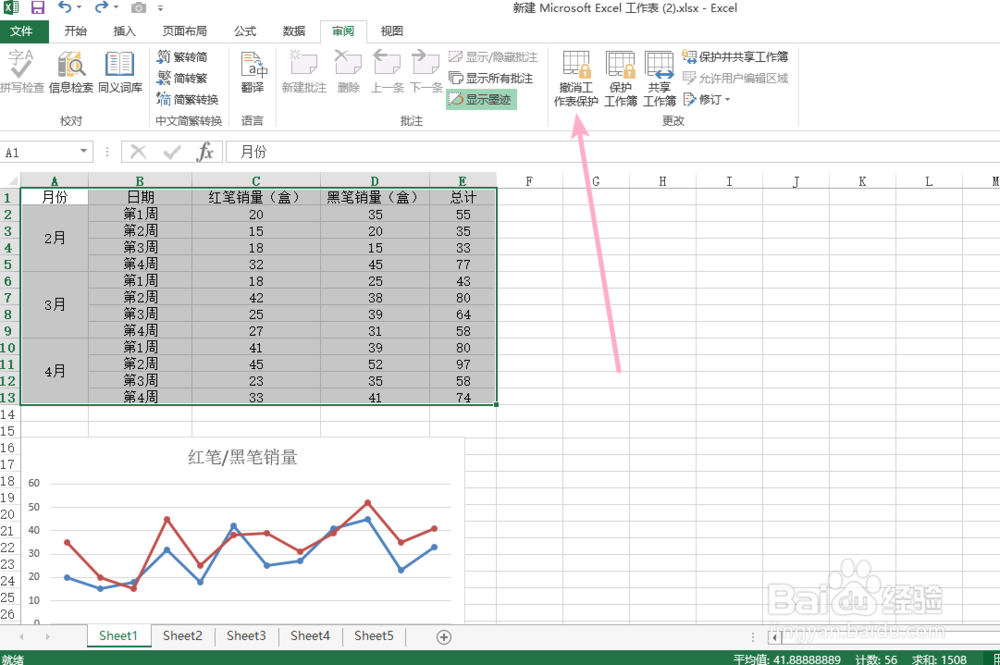Viewport: 1000px width, 665px height.
Task: Toggle 显示墨迹 ink display off
Action: (x=480, y=99)
